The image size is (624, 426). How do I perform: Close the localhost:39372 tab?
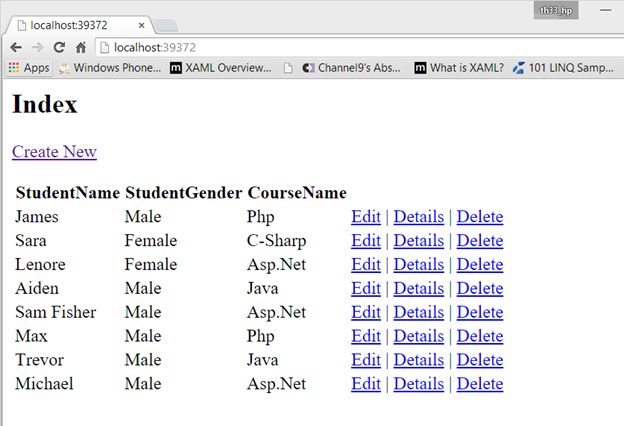pos(141,25)
